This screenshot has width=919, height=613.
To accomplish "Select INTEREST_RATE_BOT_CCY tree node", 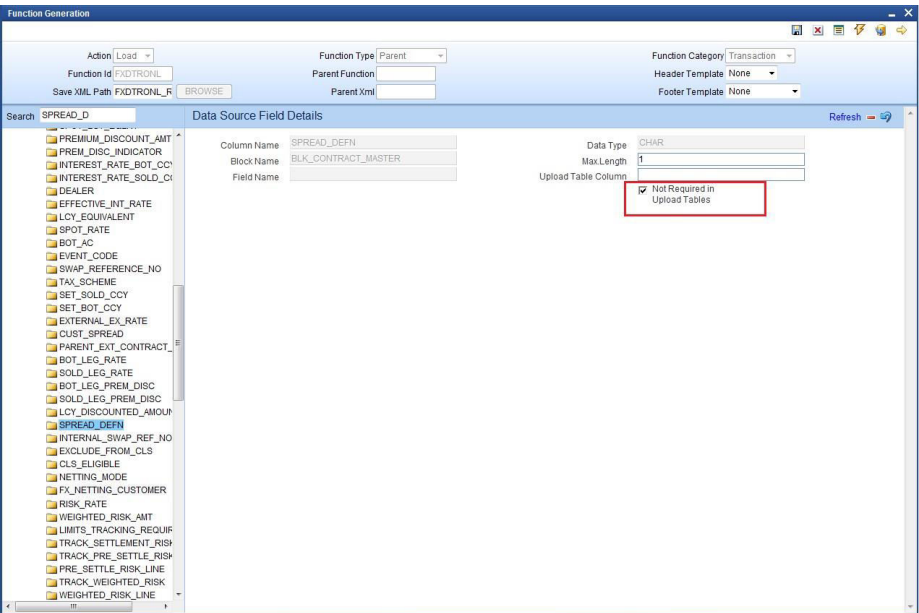I will tap(115, 165).
